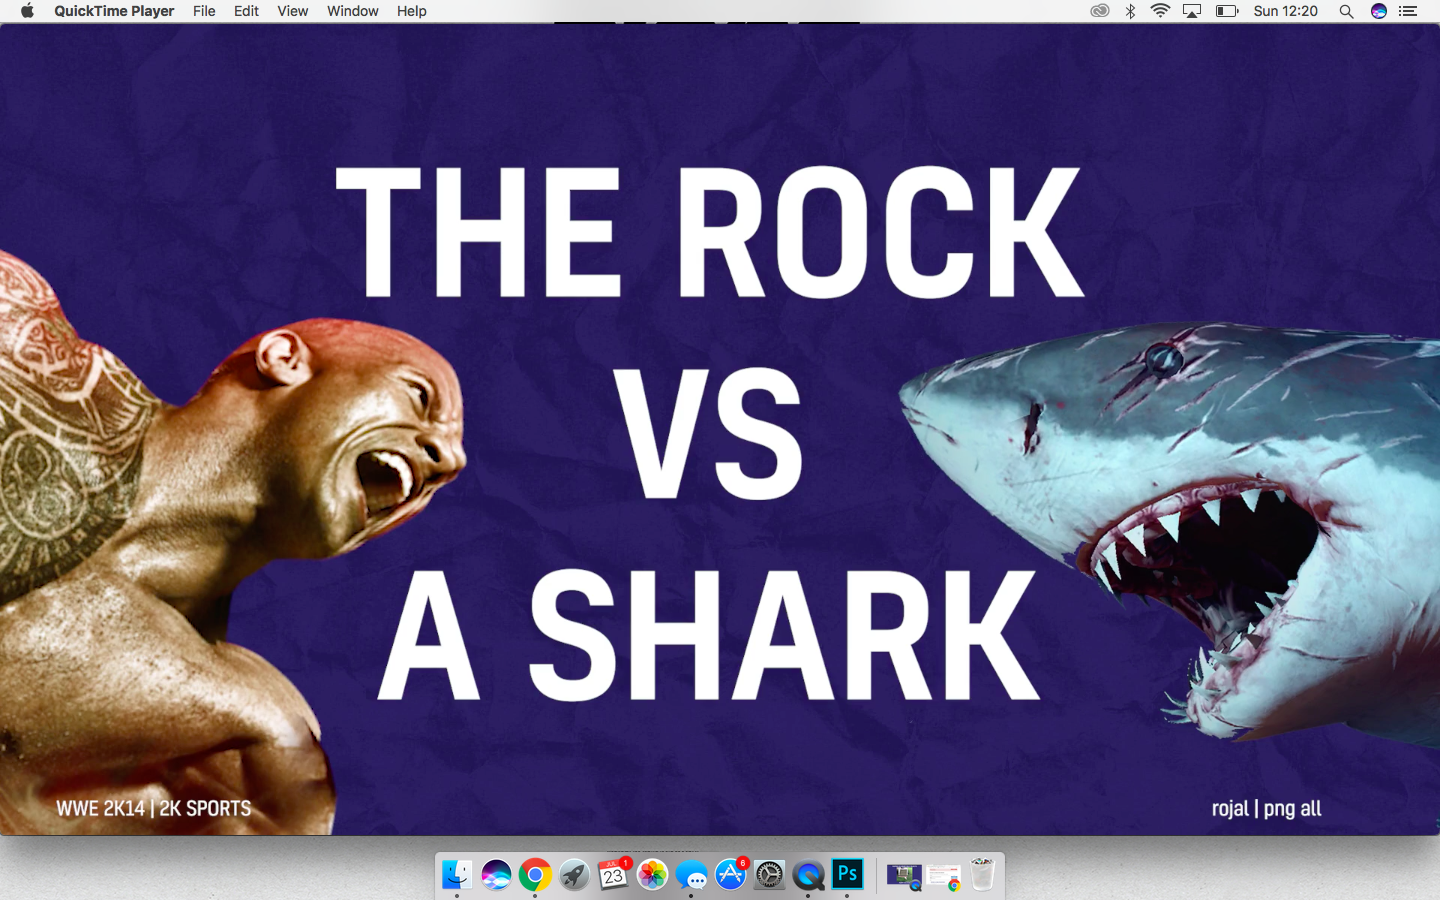Open Calendar showing Jul 23
This screenshot has height=900, width=1440.
point(613,875)
